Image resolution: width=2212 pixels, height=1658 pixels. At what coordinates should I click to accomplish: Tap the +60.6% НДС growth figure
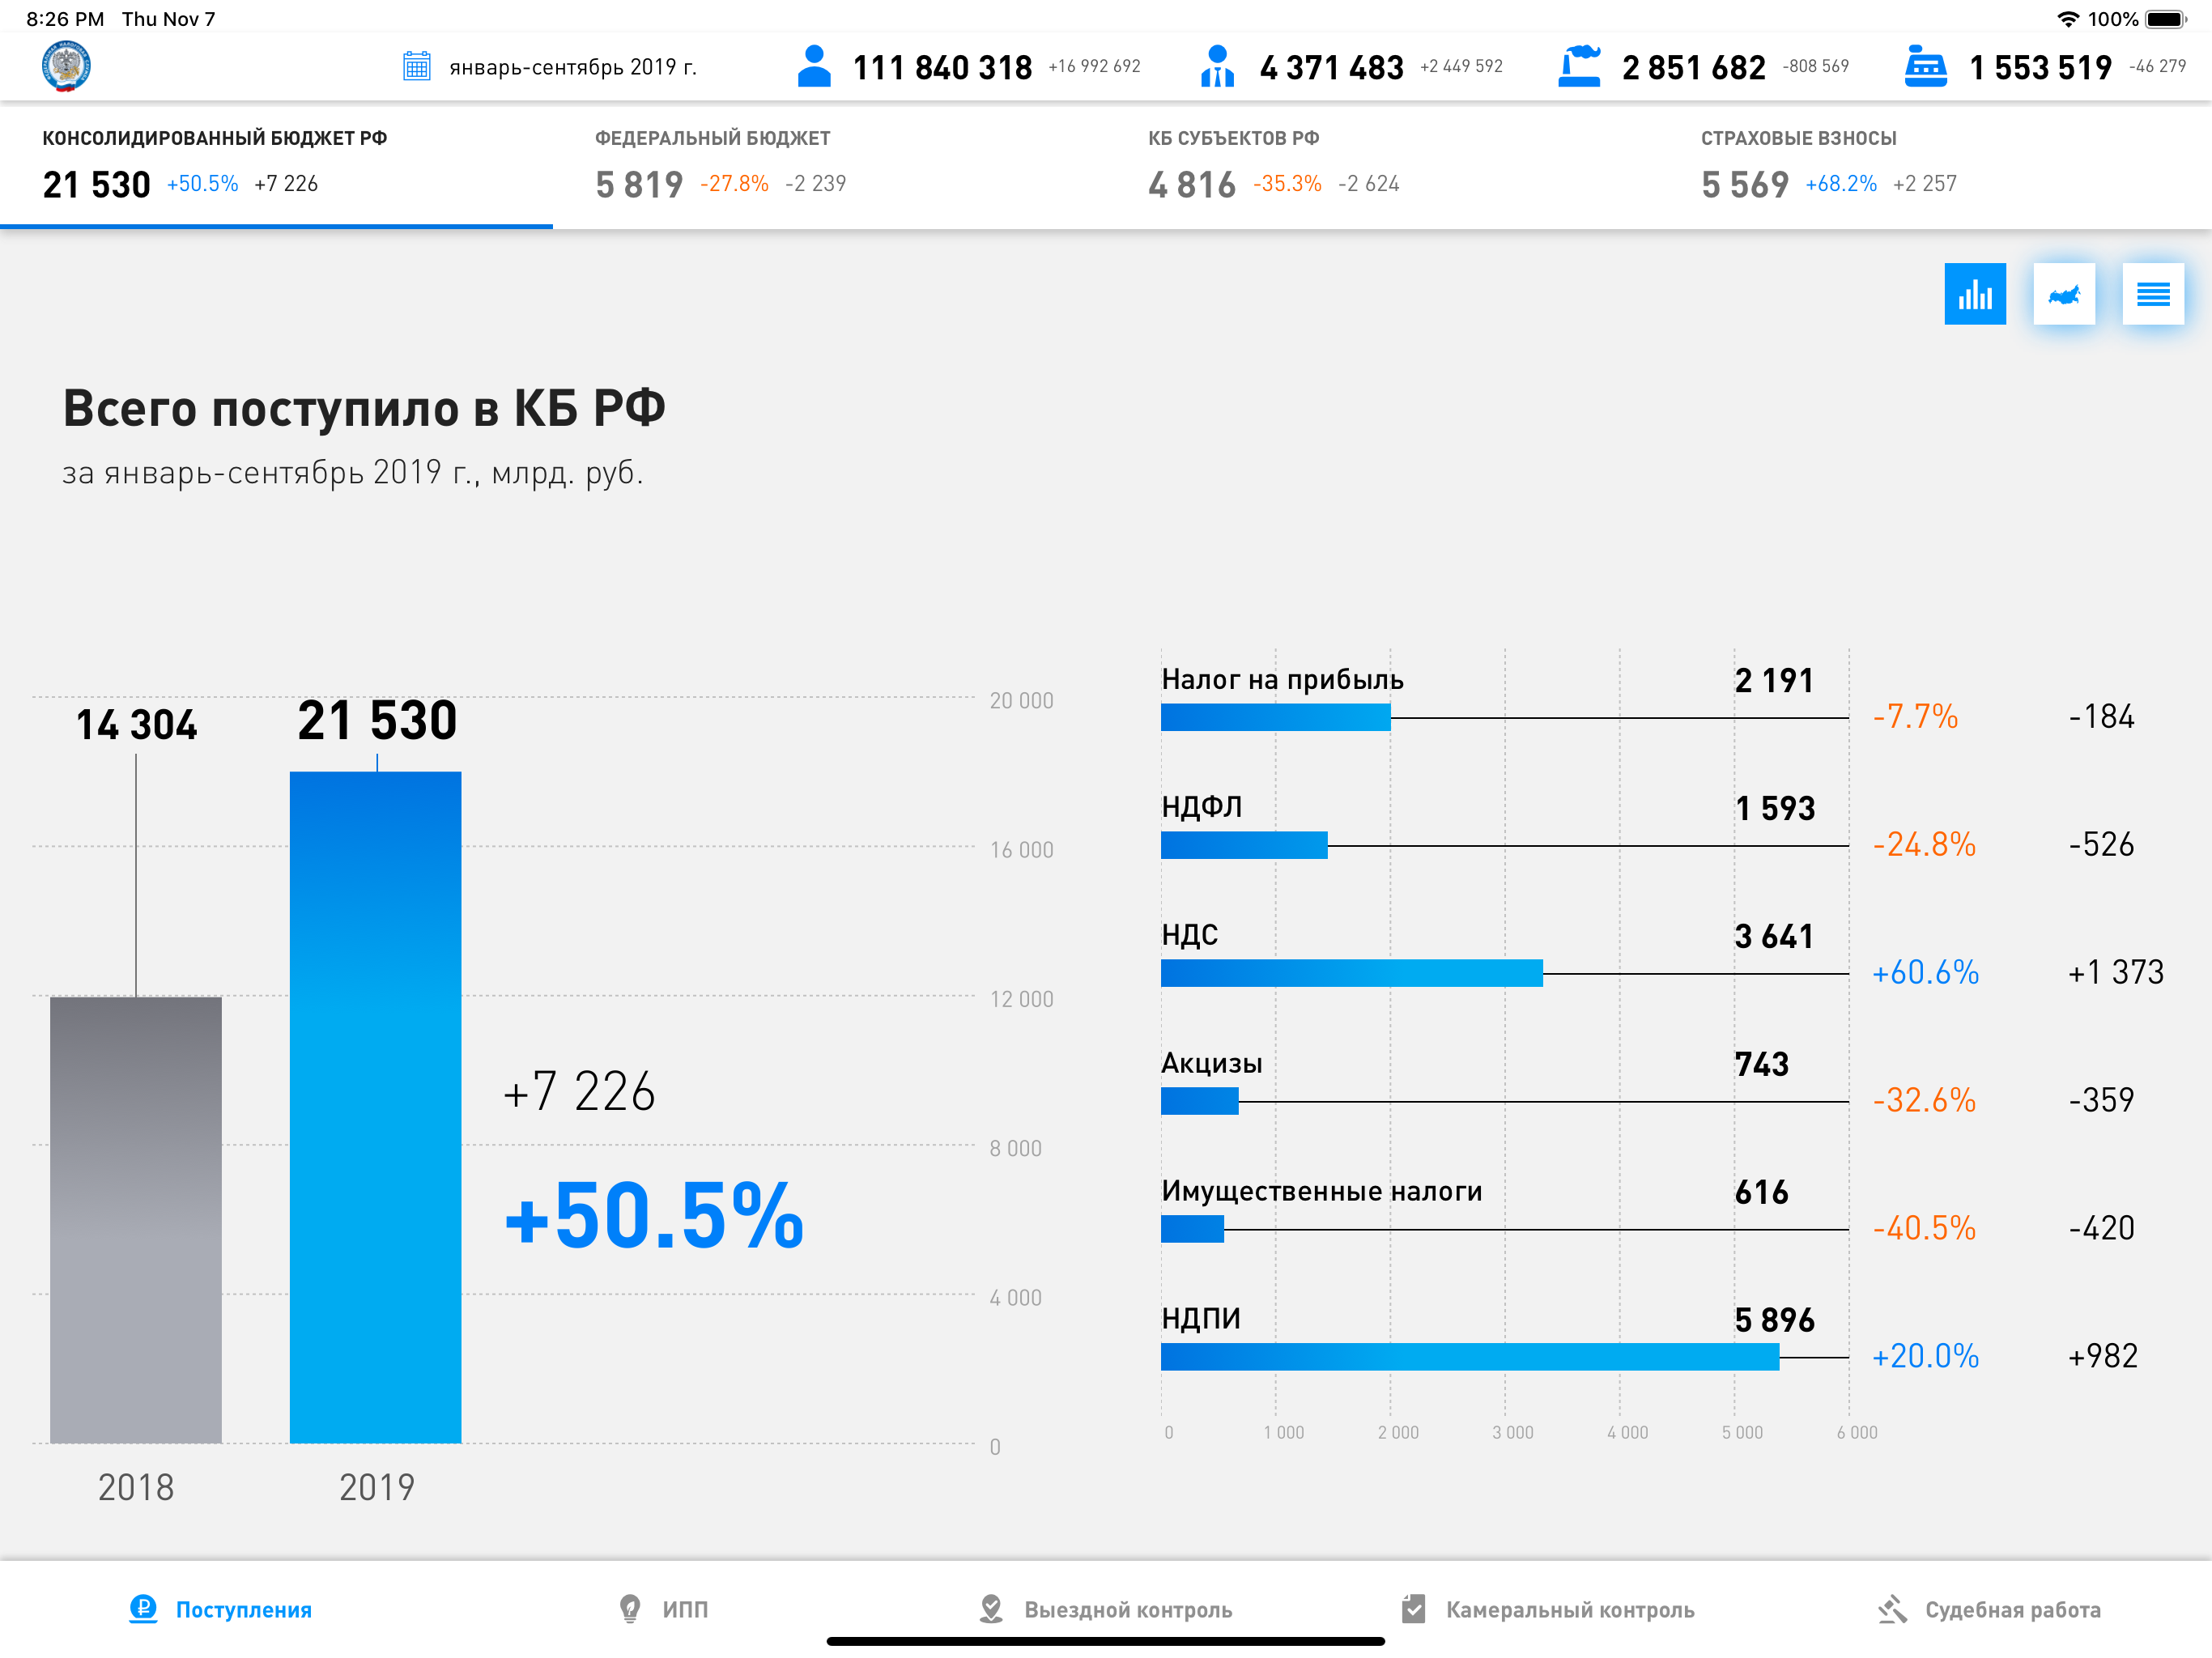click(x=1925, y=972)
